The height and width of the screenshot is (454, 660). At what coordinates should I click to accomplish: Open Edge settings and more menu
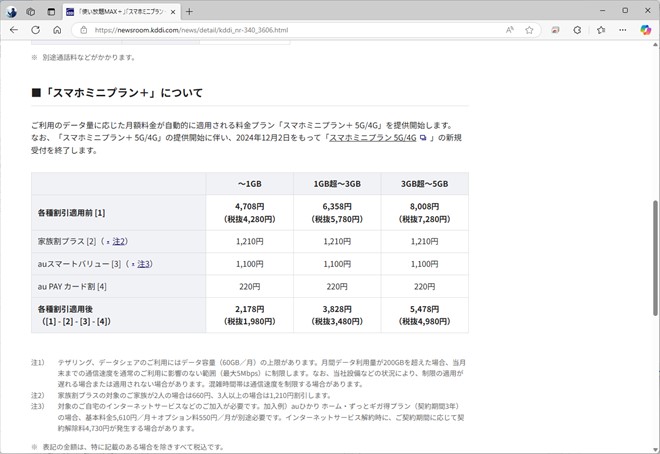click(623, 30)
